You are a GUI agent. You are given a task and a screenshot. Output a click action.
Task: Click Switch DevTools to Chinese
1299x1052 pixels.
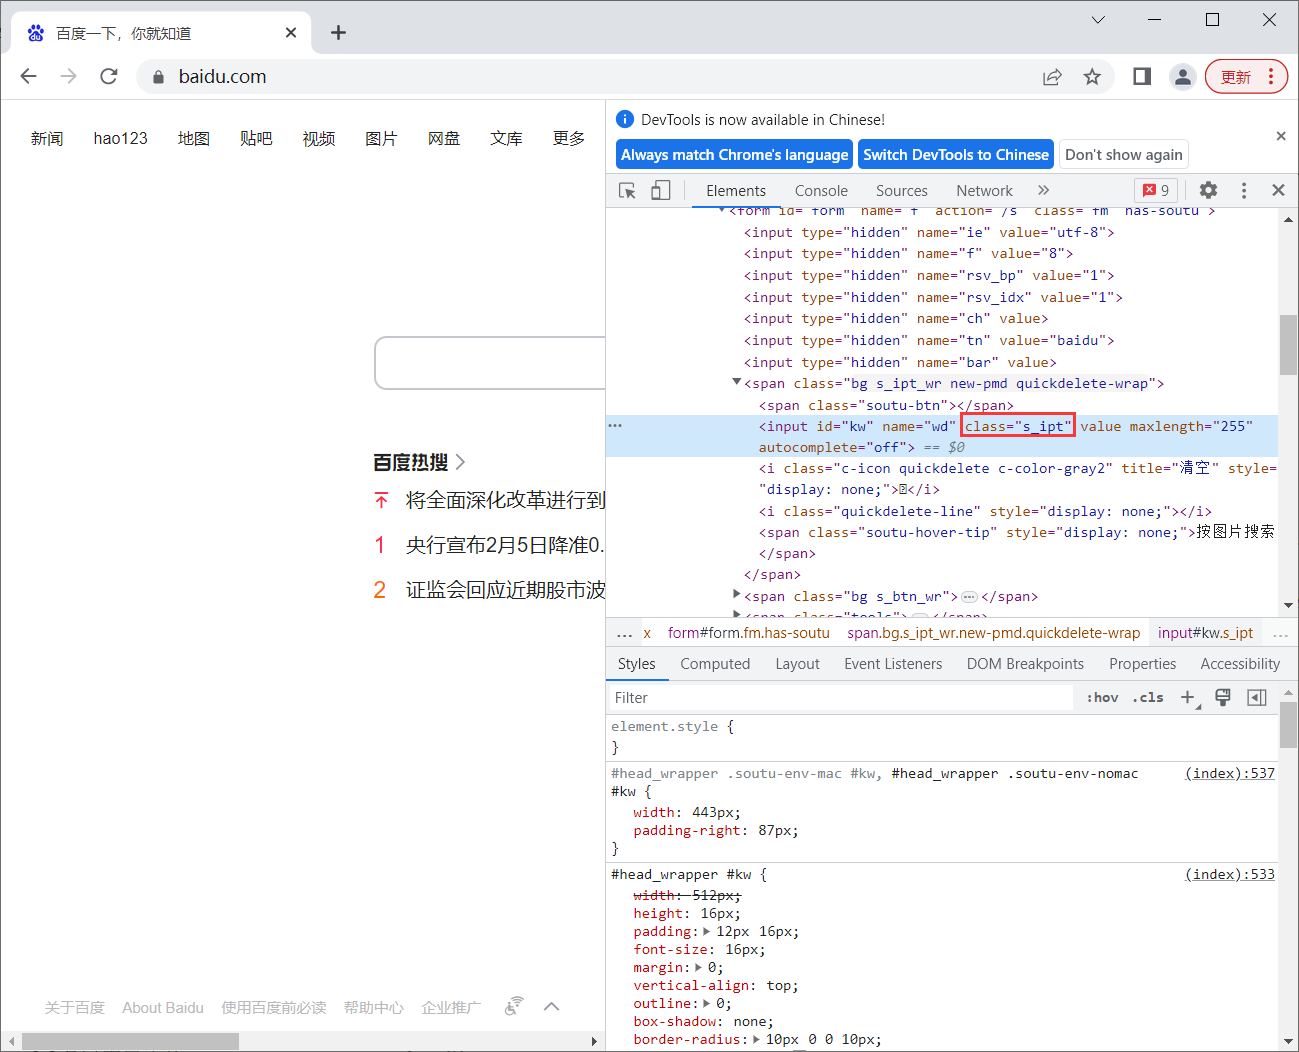[956, 154]
